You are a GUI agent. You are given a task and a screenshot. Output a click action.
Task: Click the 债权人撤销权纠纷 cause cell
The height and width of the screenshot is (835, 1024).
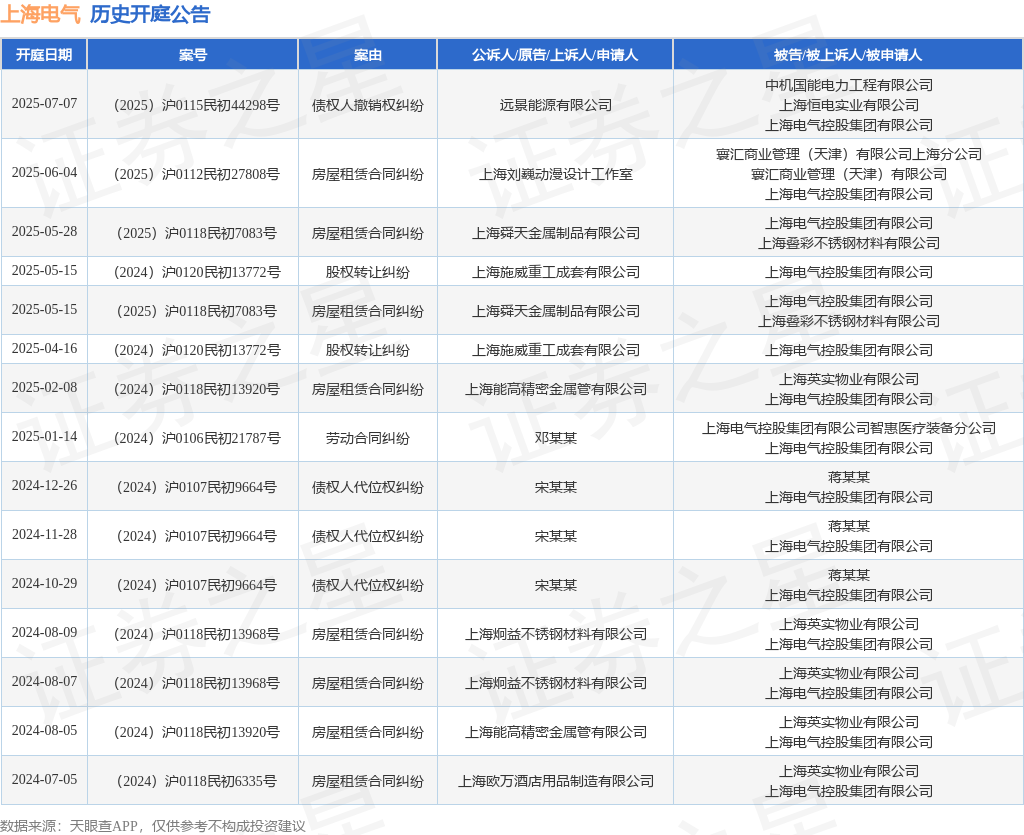(368, 105)
